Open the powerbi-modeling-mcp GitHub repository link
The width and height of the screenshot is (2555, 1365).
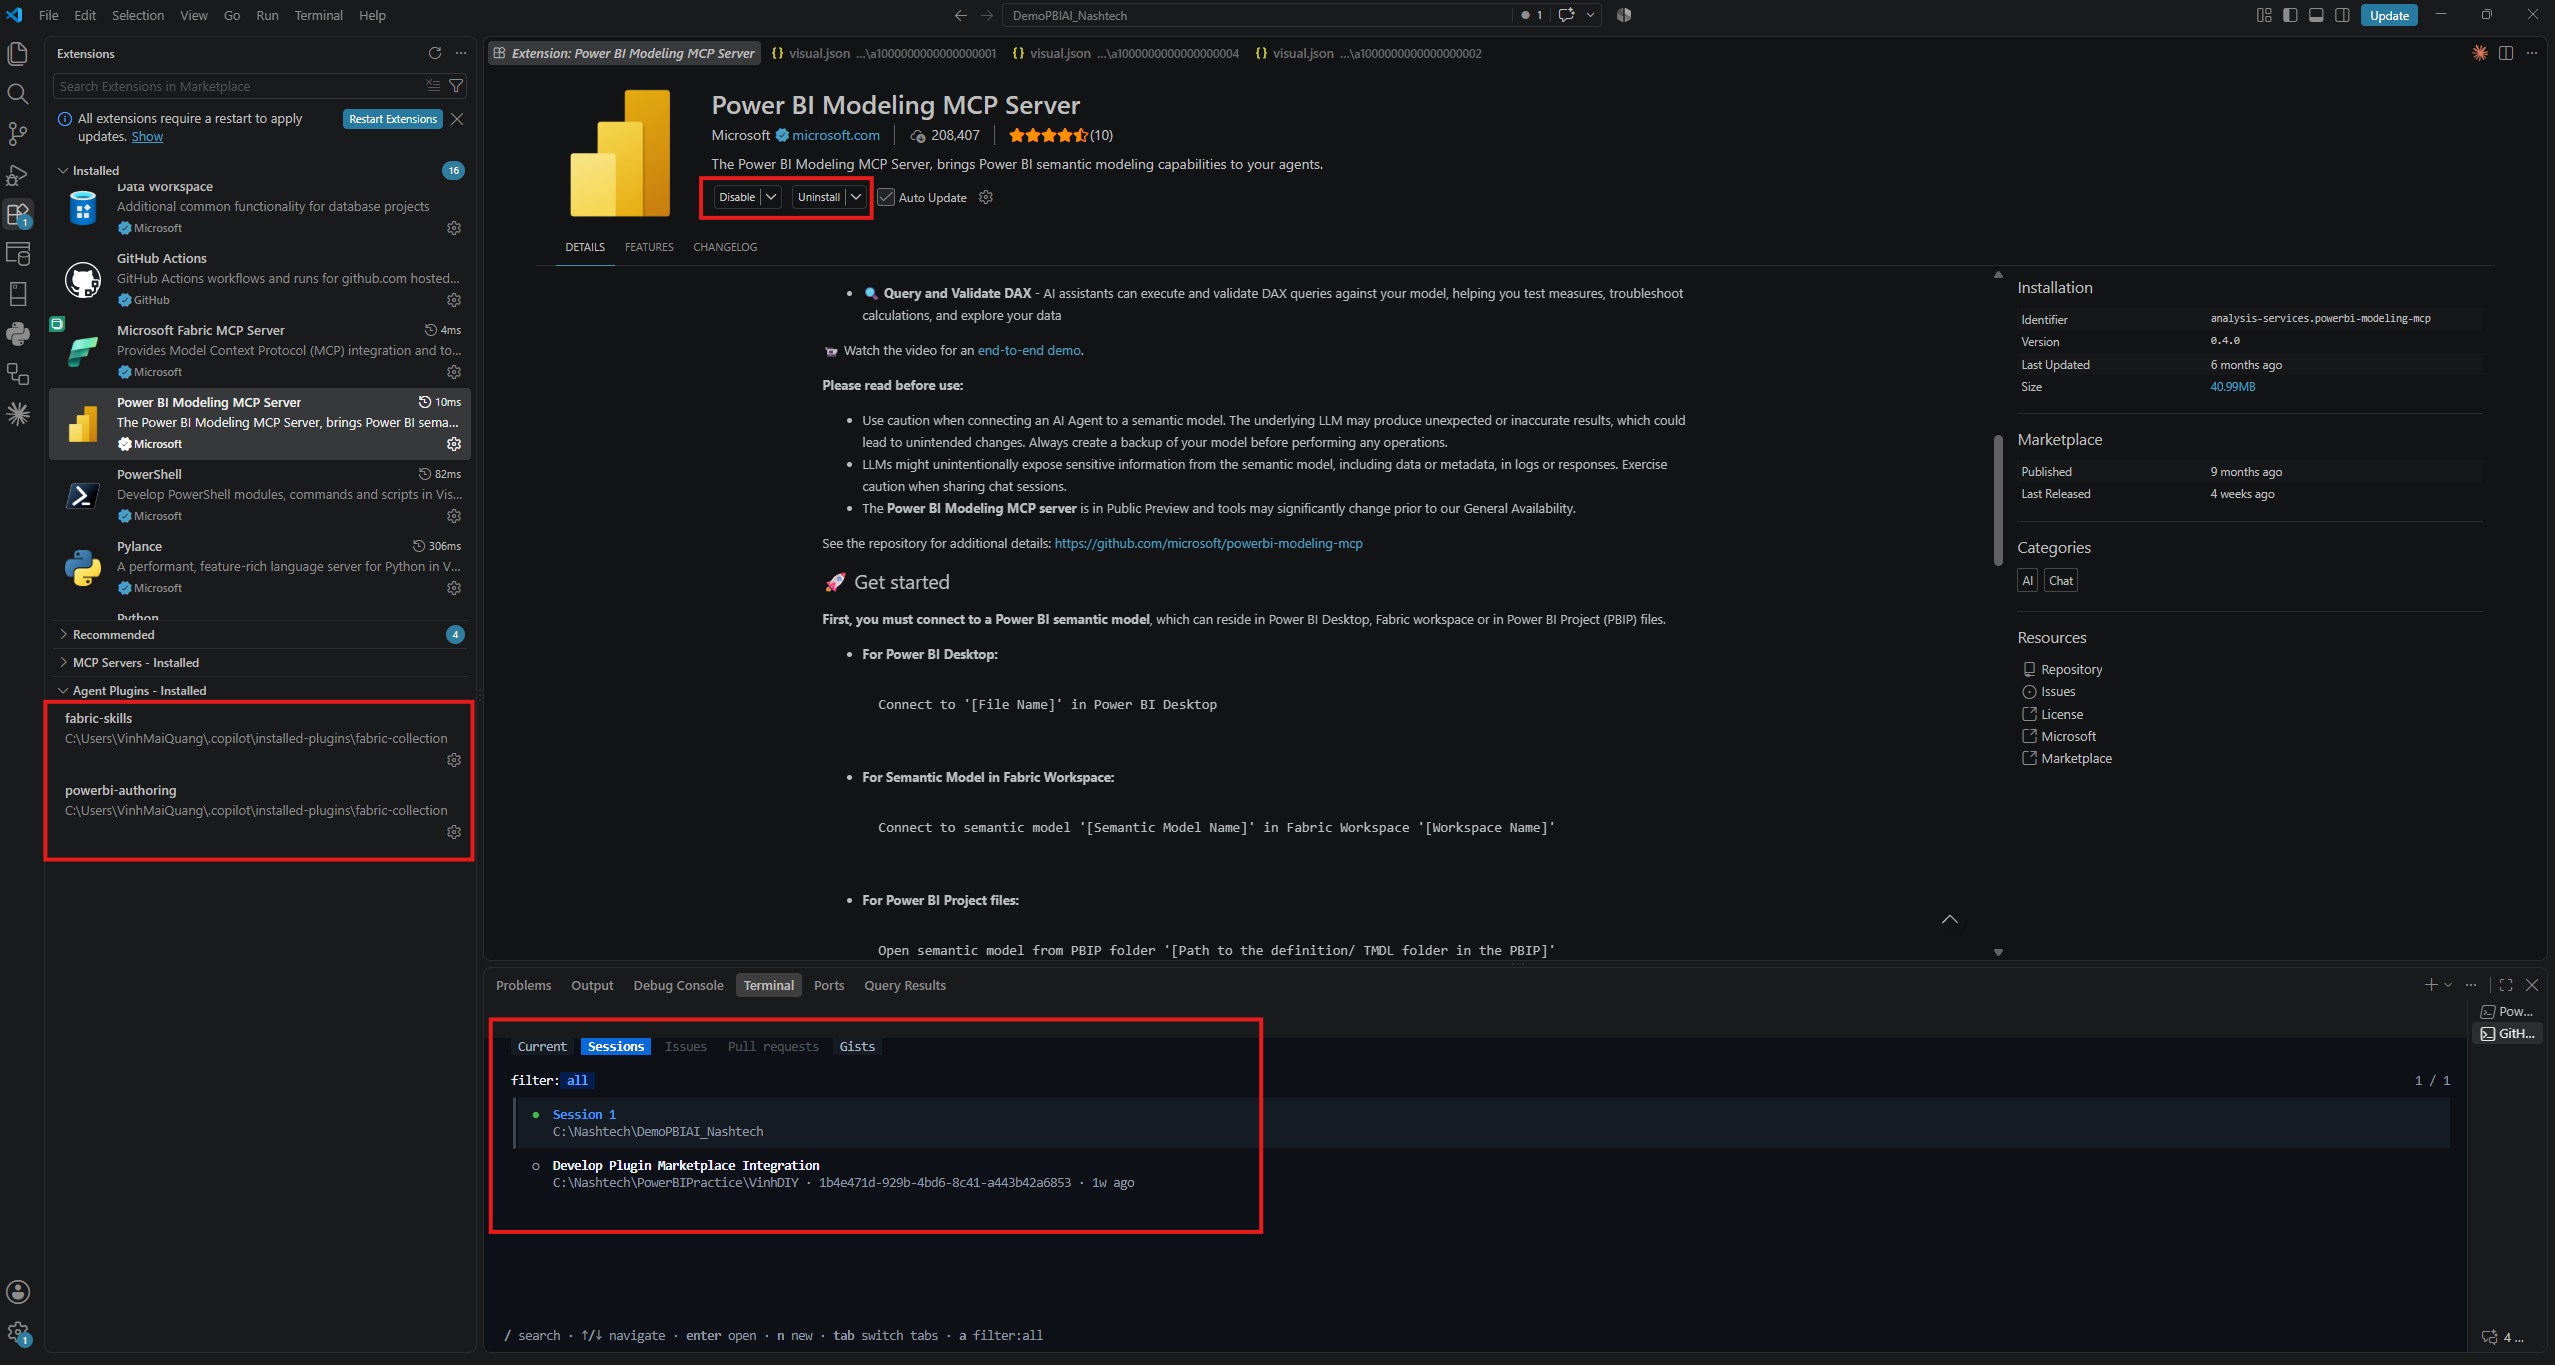pyautogui.click(x=1208, y=543)
